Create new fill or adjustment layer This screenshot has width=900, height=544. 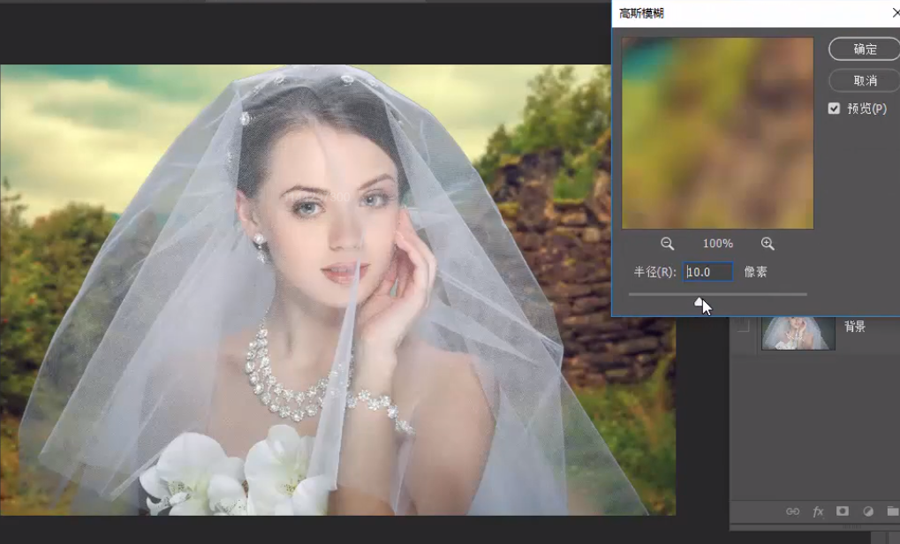point(867,511)
